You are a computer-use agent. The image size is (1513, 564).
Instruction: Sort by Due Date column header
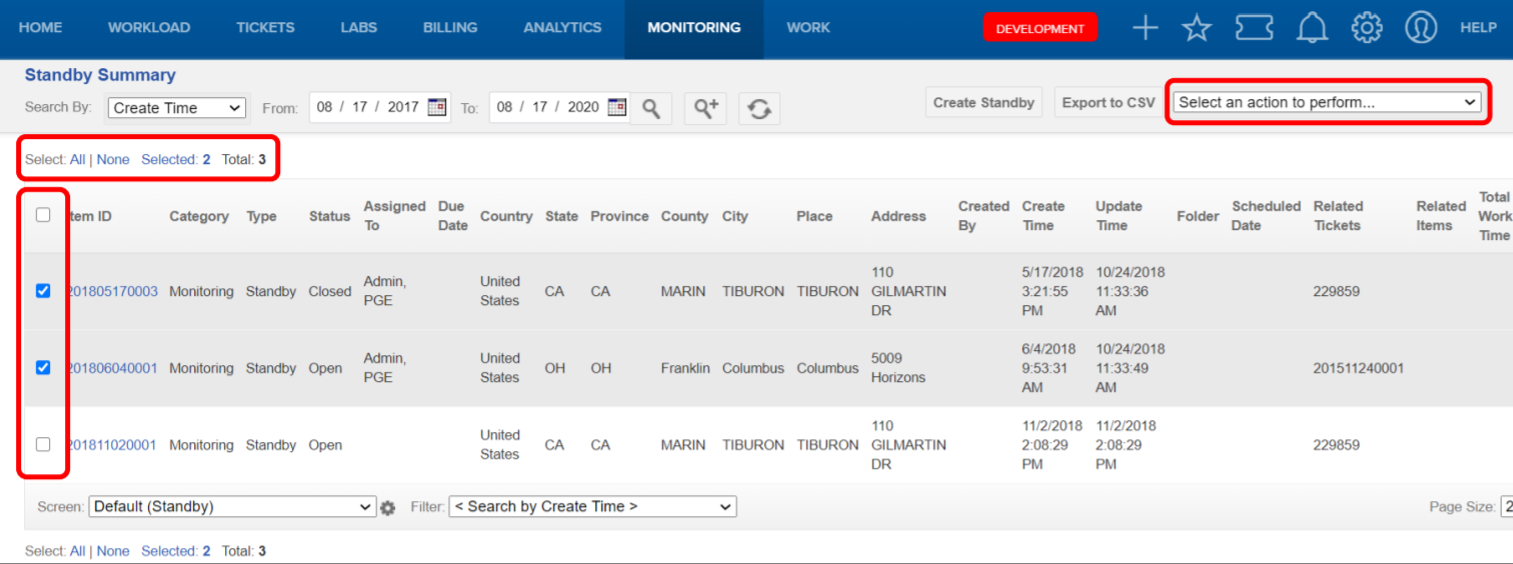(453, 216)
